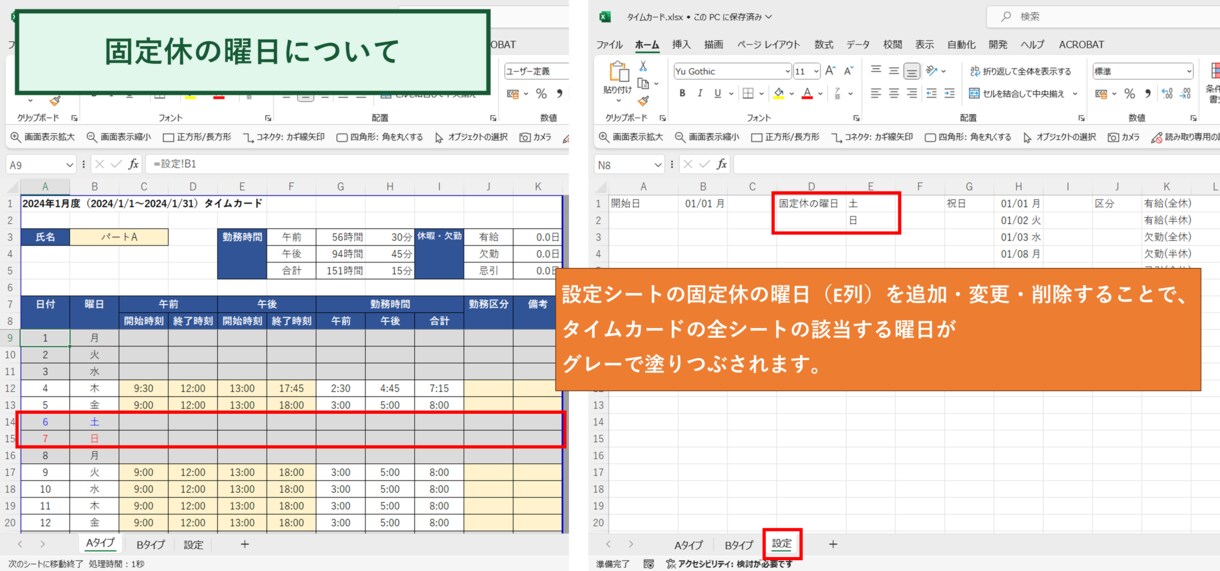Click Center horizontal align icon in right window
The image size is (1220, 571).
tap(894, 93)
